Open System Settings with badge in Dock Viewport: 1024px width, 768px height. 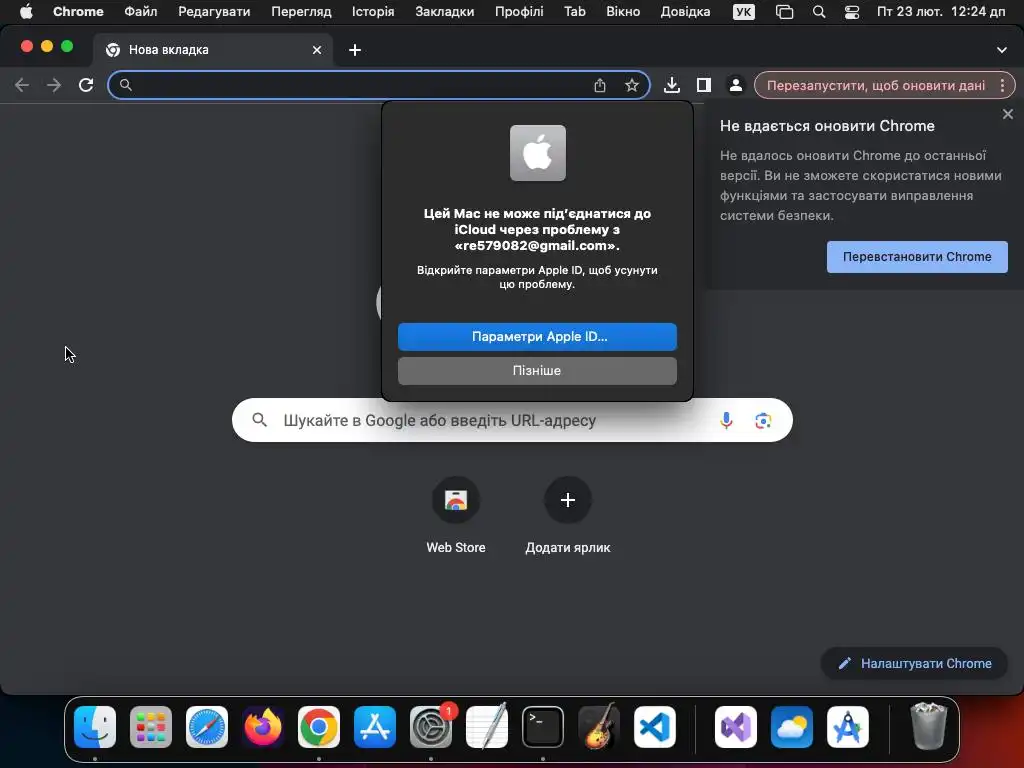click(431, 727)
